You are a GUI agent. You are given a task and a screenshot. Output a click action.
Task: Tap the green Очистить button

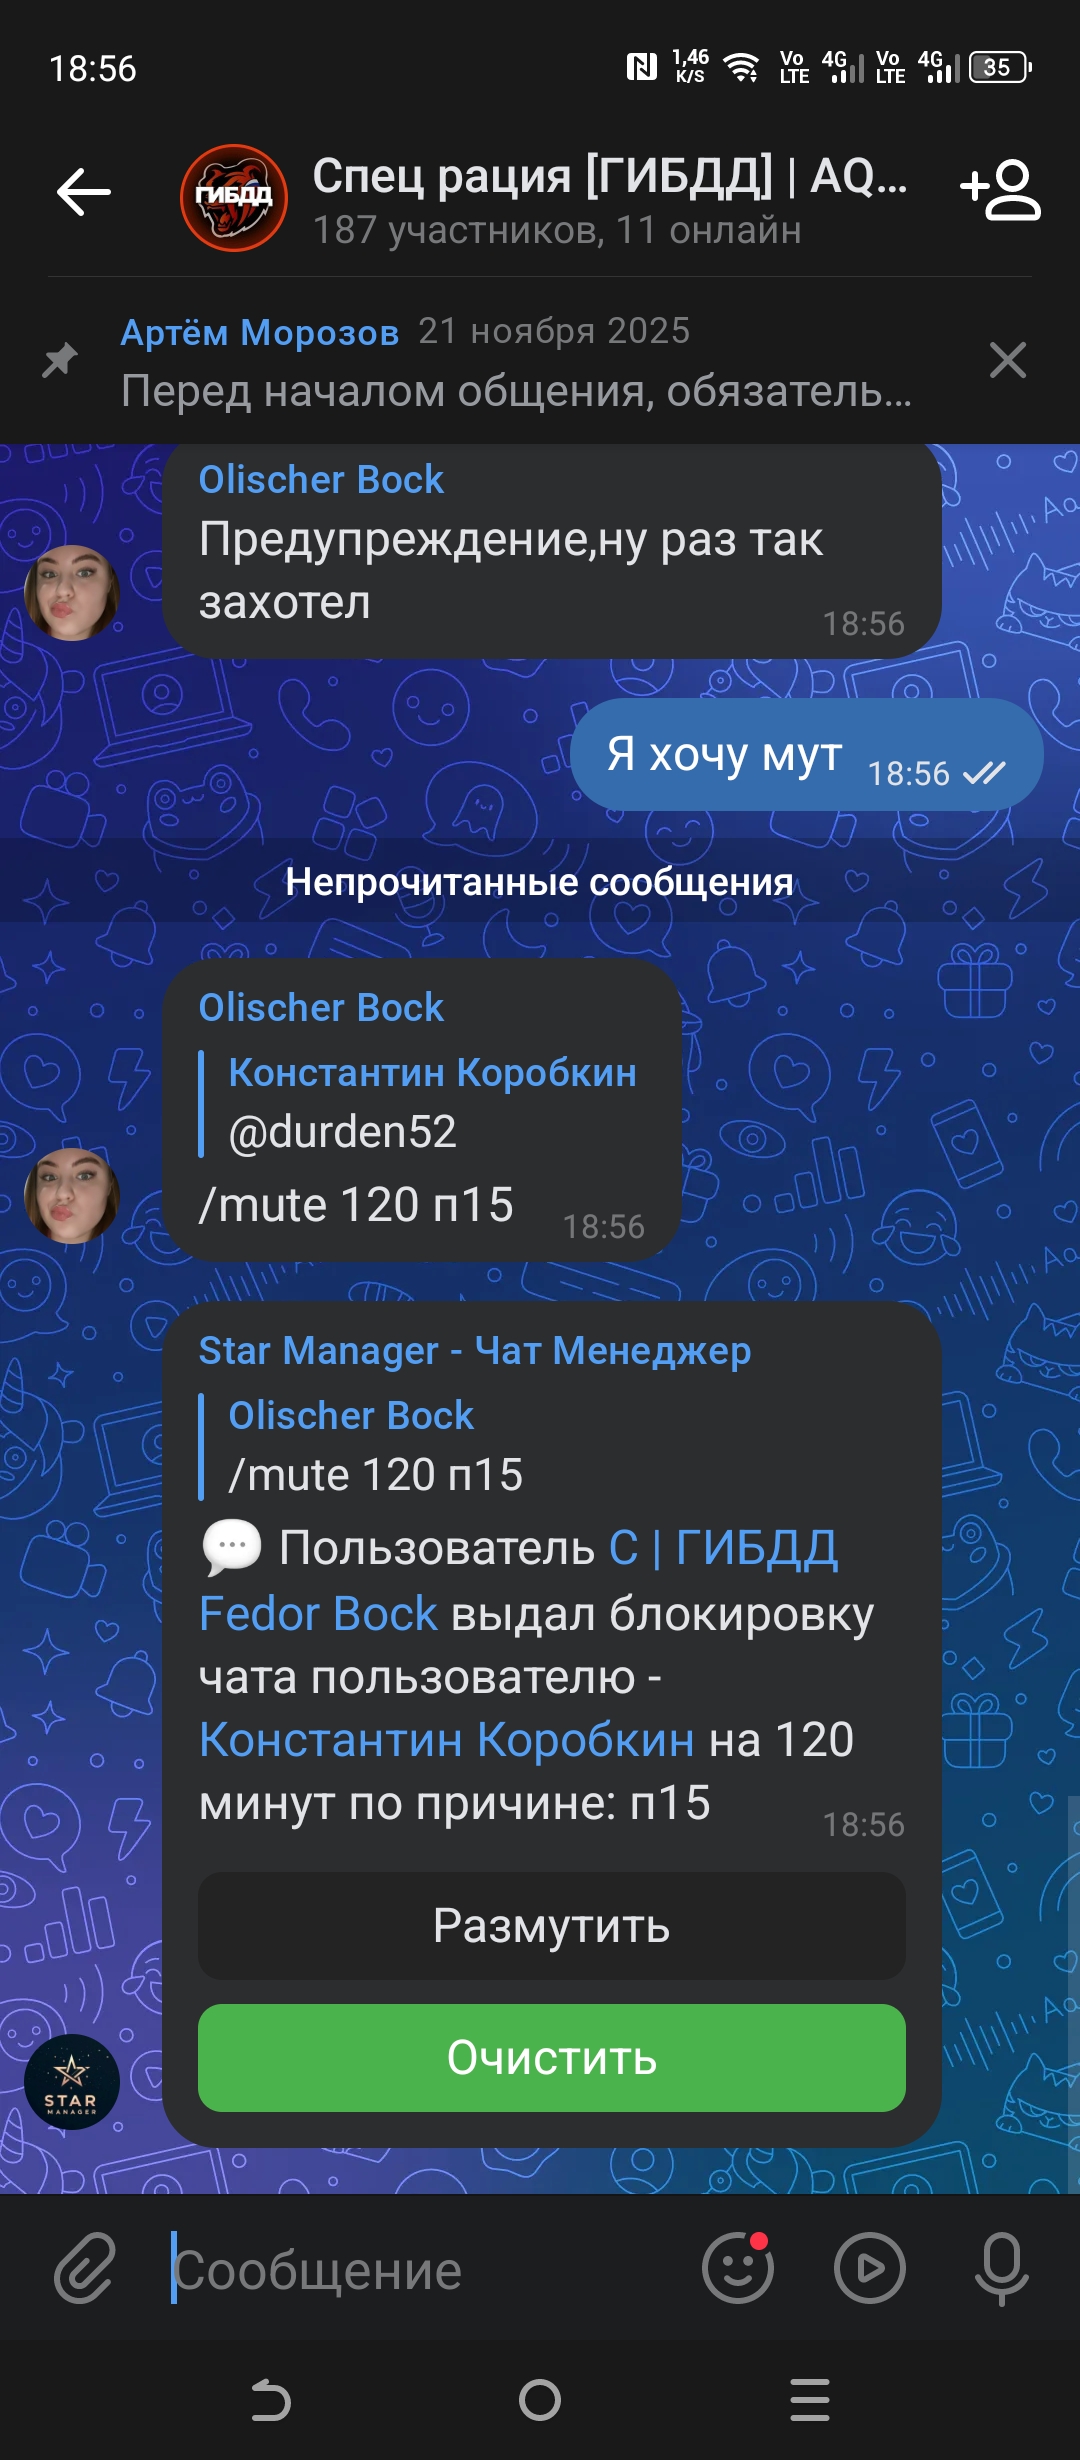tap(552, 2058)
